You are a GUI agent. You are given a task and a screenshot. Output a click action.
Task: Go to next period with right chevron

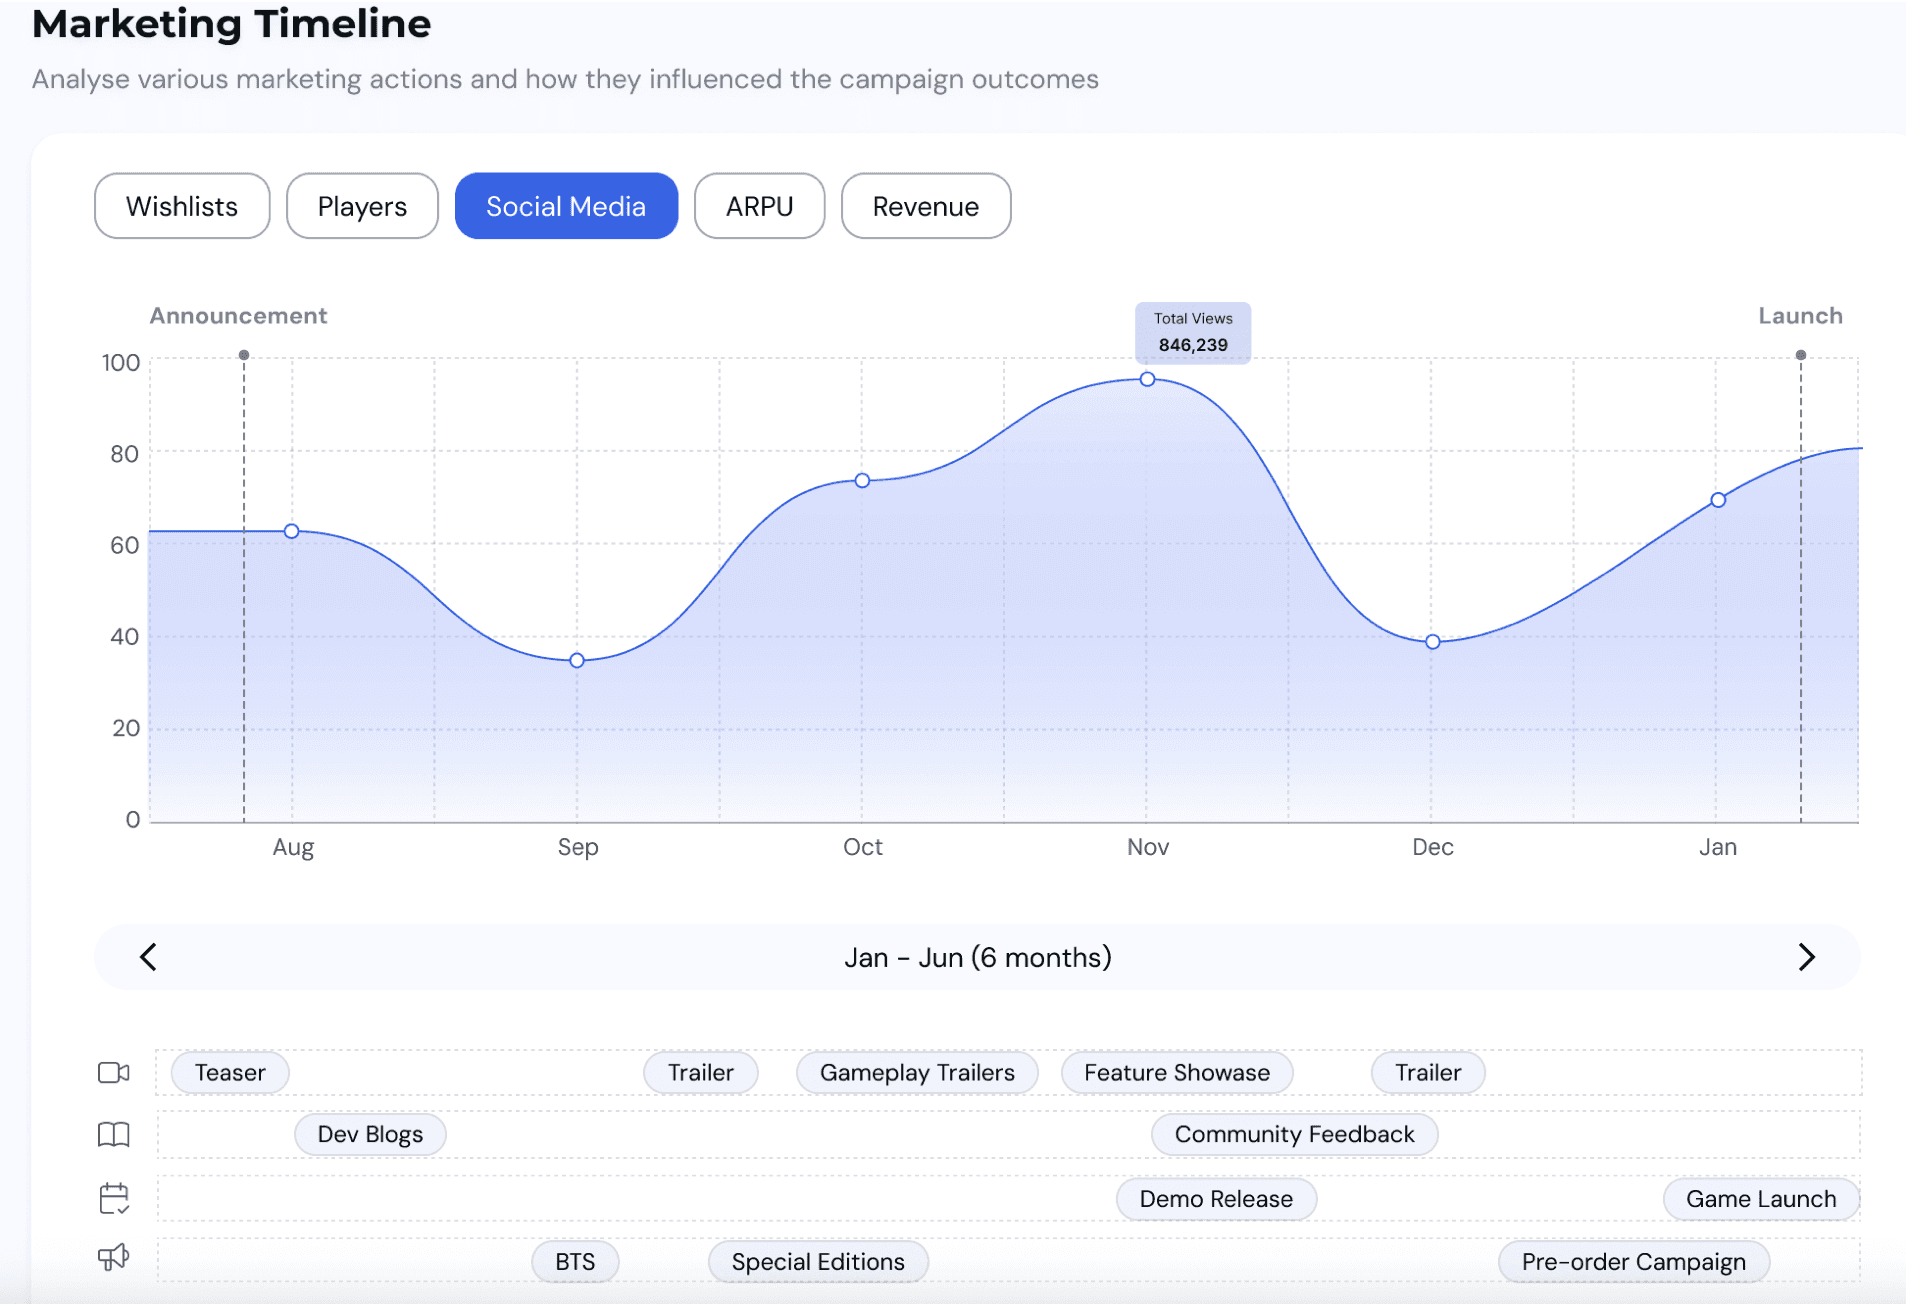pos(1806,957)
